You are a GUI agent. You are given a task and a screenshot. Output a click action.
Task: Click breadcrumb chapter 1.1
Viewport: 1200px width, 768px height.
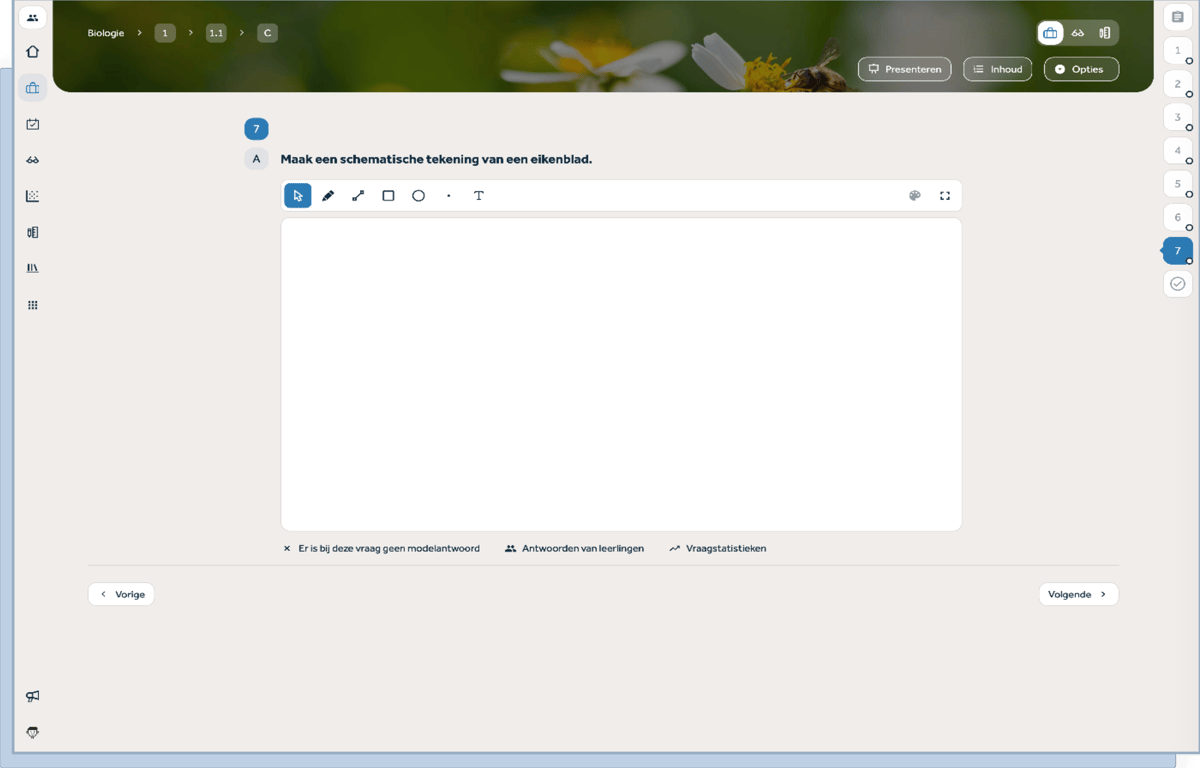click(x=216, y=33)
